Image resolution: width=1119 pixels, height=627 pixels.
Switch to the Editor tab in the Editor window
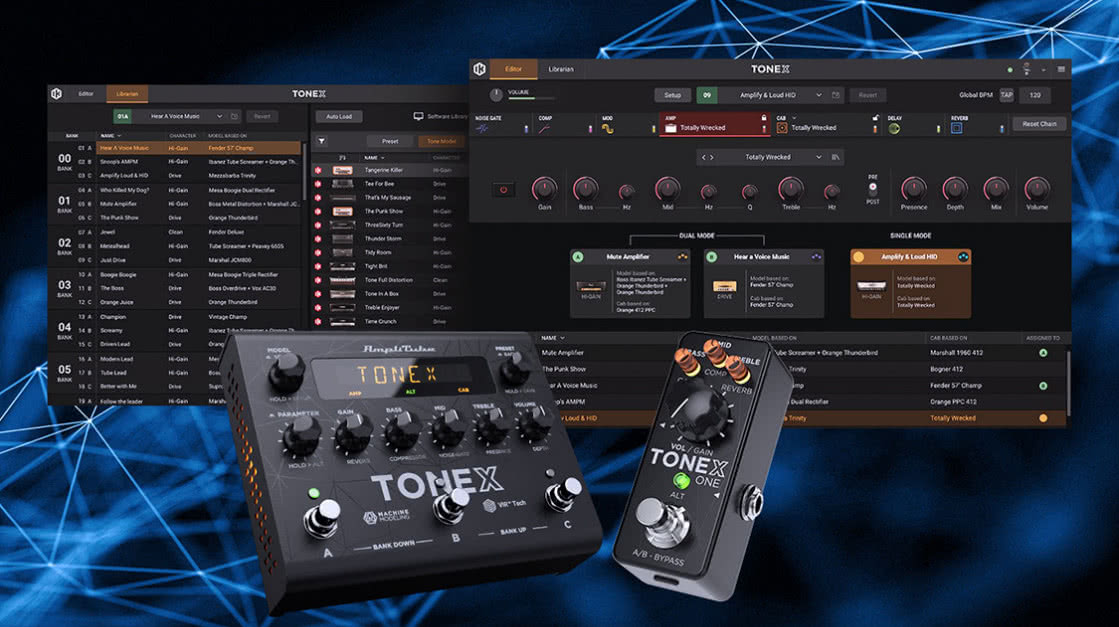coord(514,69)
